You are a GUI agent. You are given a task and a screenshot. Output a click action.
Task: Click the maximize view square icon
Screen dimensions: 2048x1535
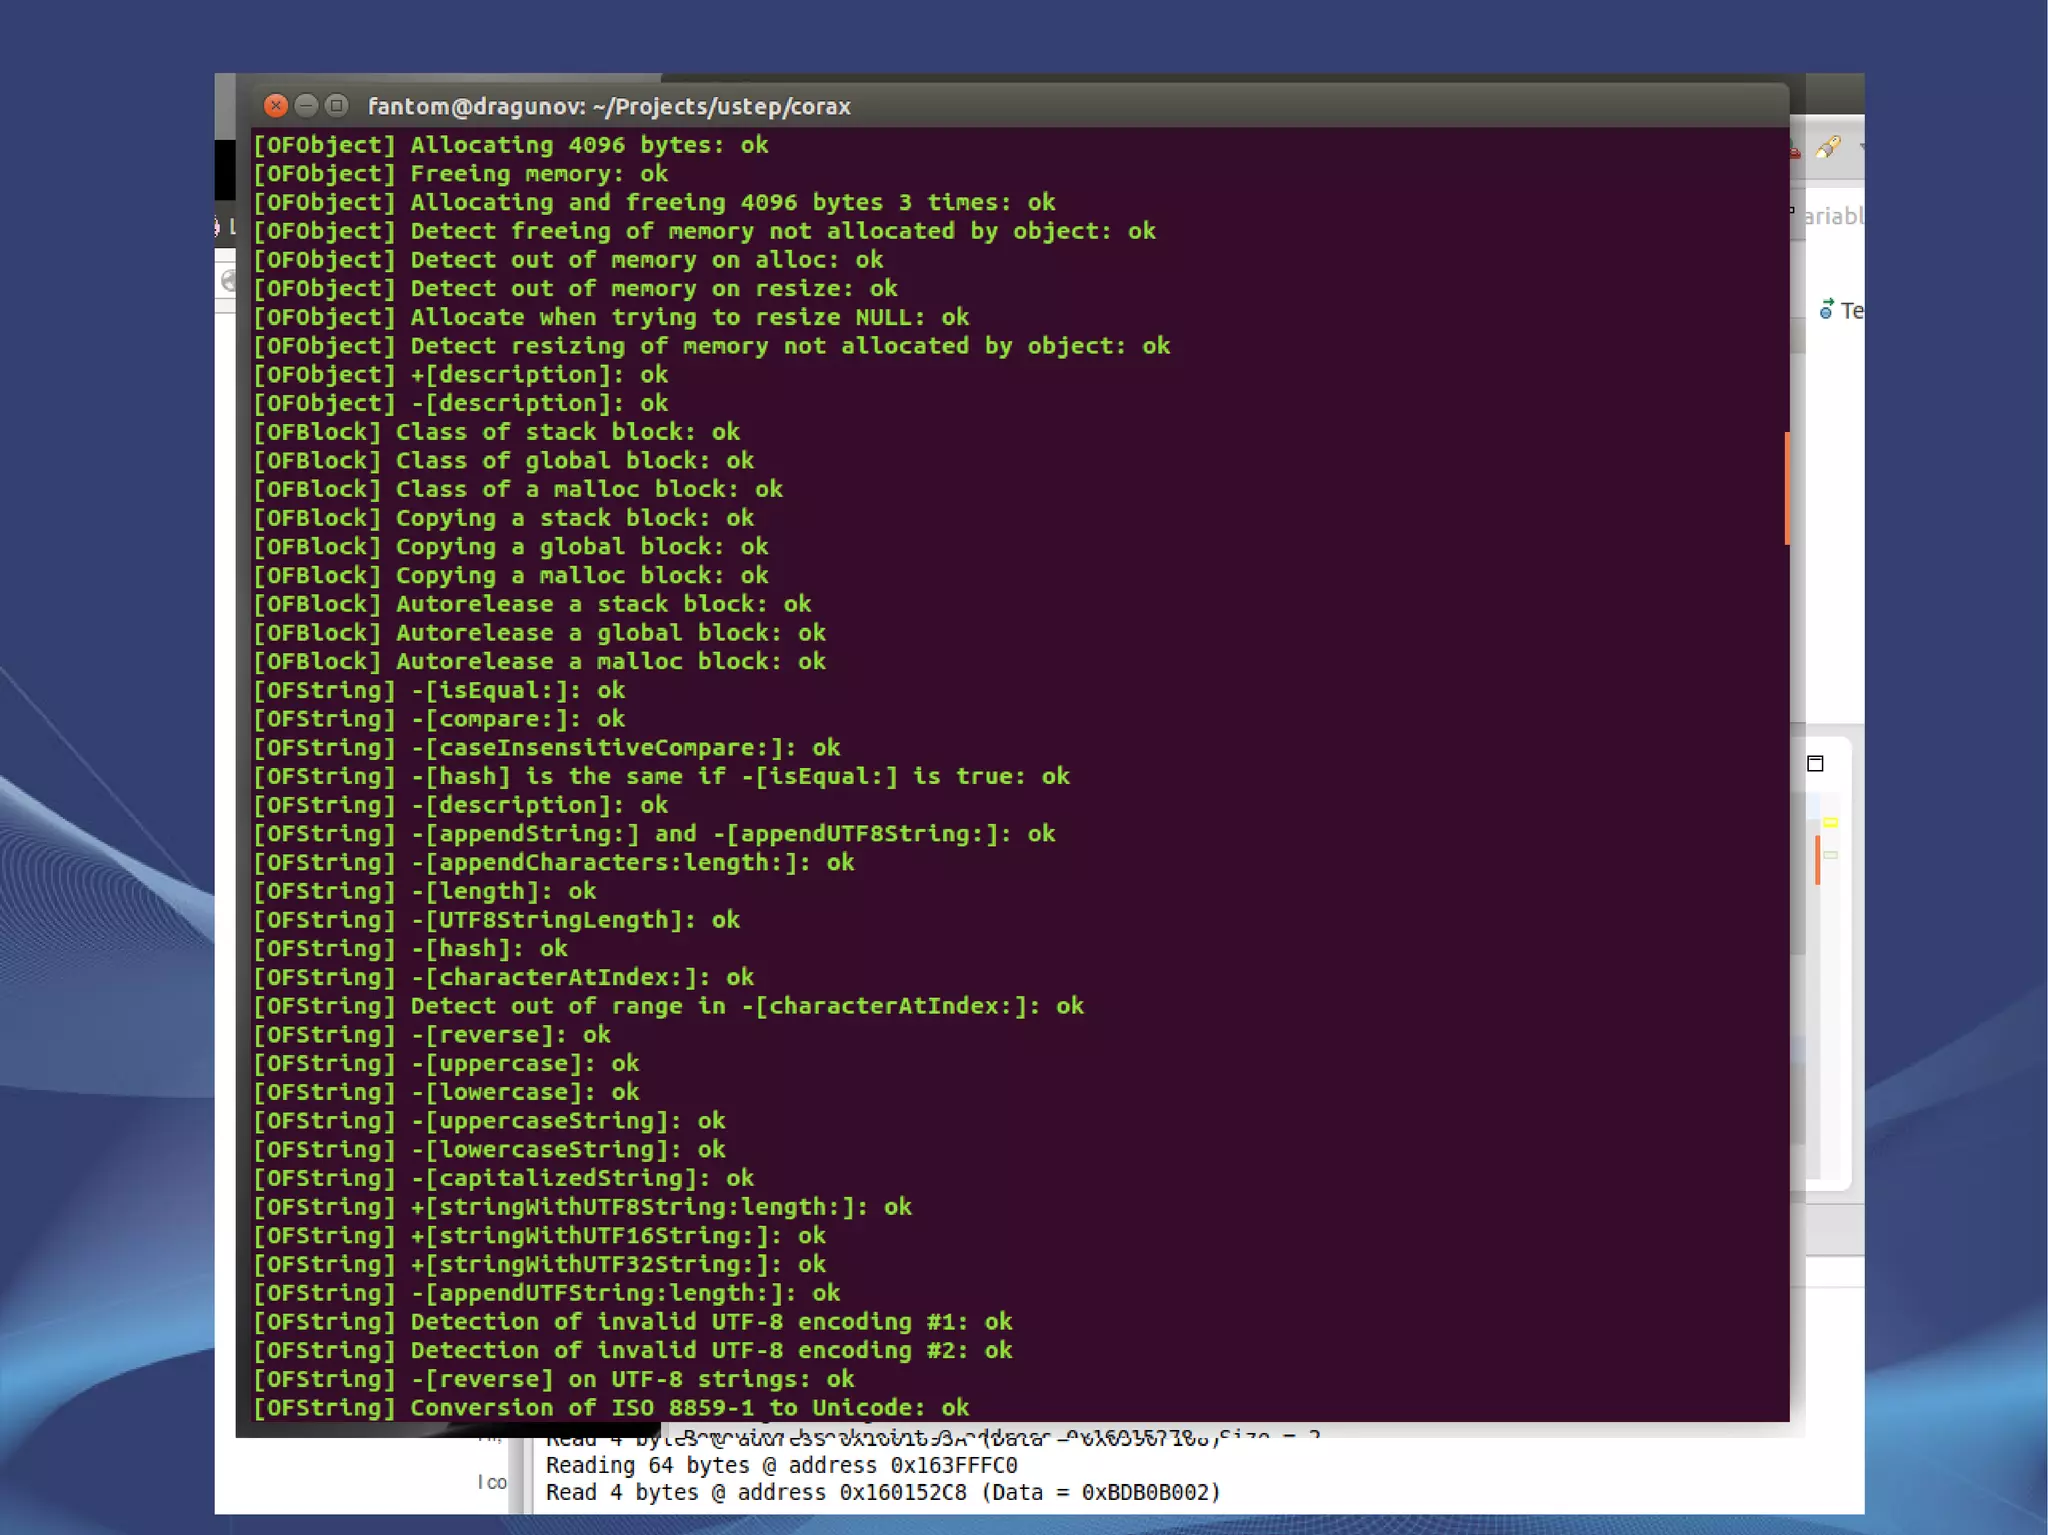1816,764
